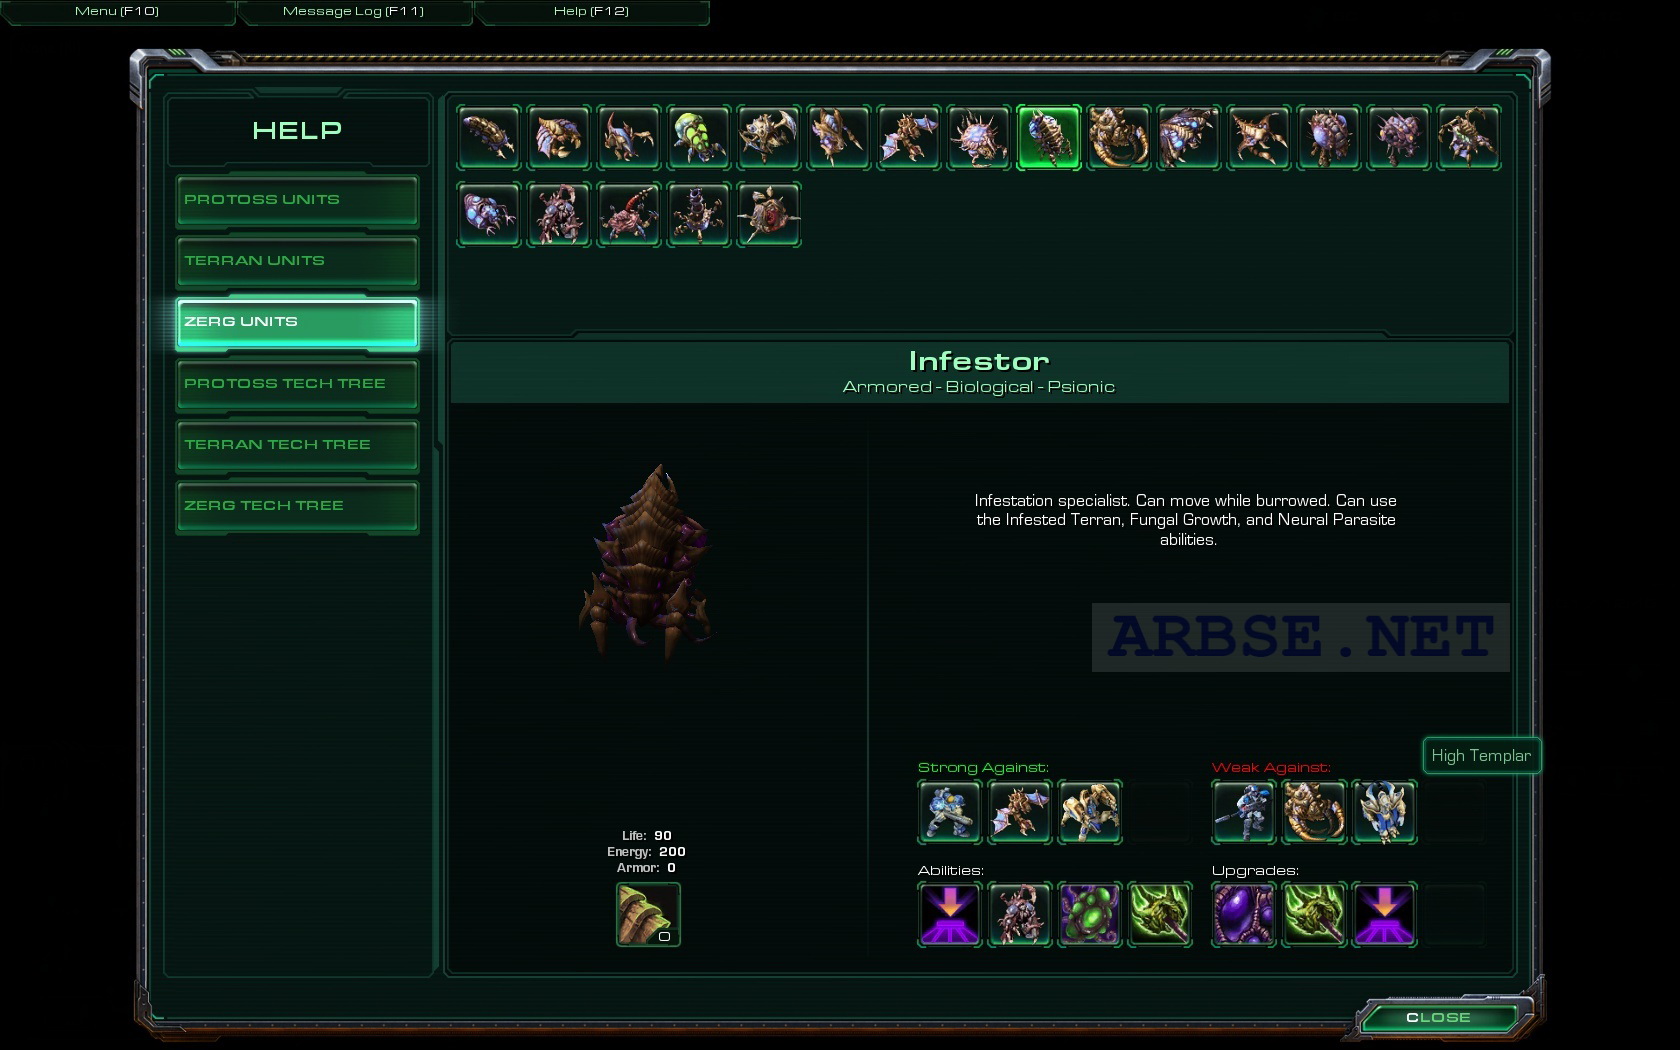This screenshot has width=1680, height=1050.
Task: Click Burrow ability icon under Abilities
Action: pyautogui.click(x=949, y=914)
